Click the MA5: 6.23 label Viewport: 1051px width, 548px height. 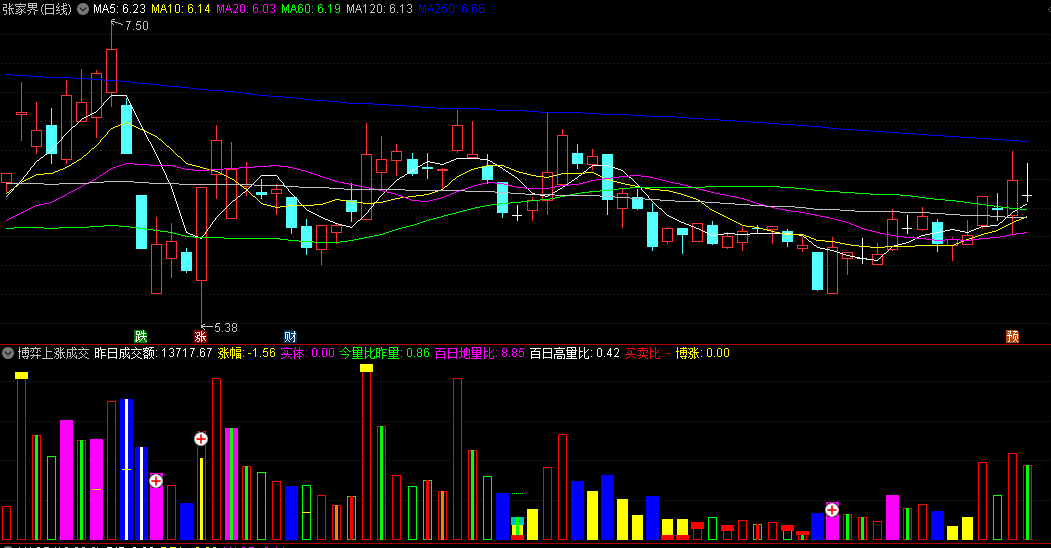coord(119,9)
